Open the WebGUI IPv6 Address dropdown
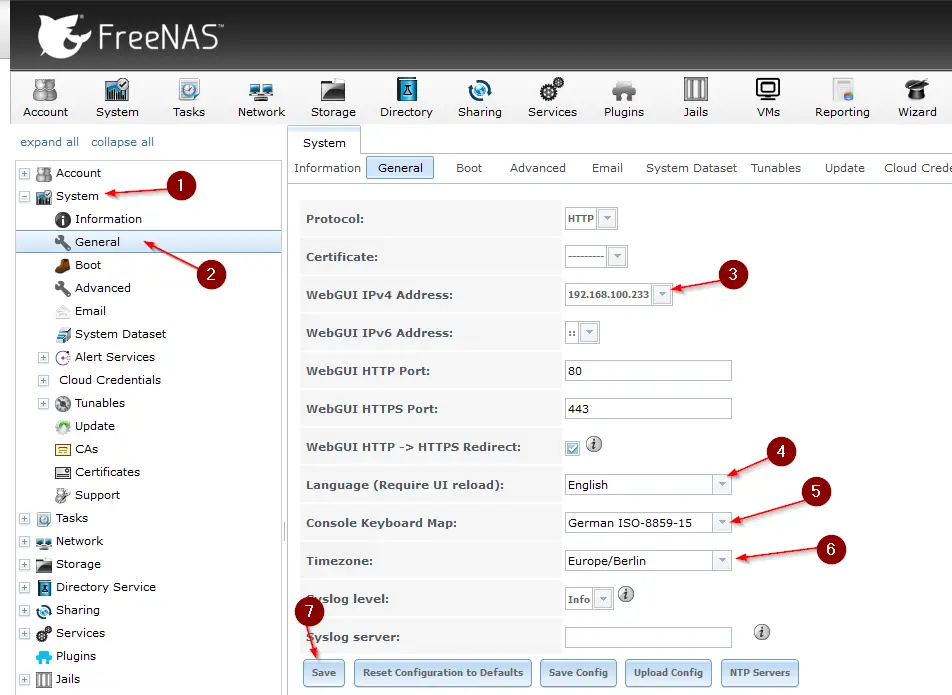Viewport: 952px width, 695px height. point(589,333)
